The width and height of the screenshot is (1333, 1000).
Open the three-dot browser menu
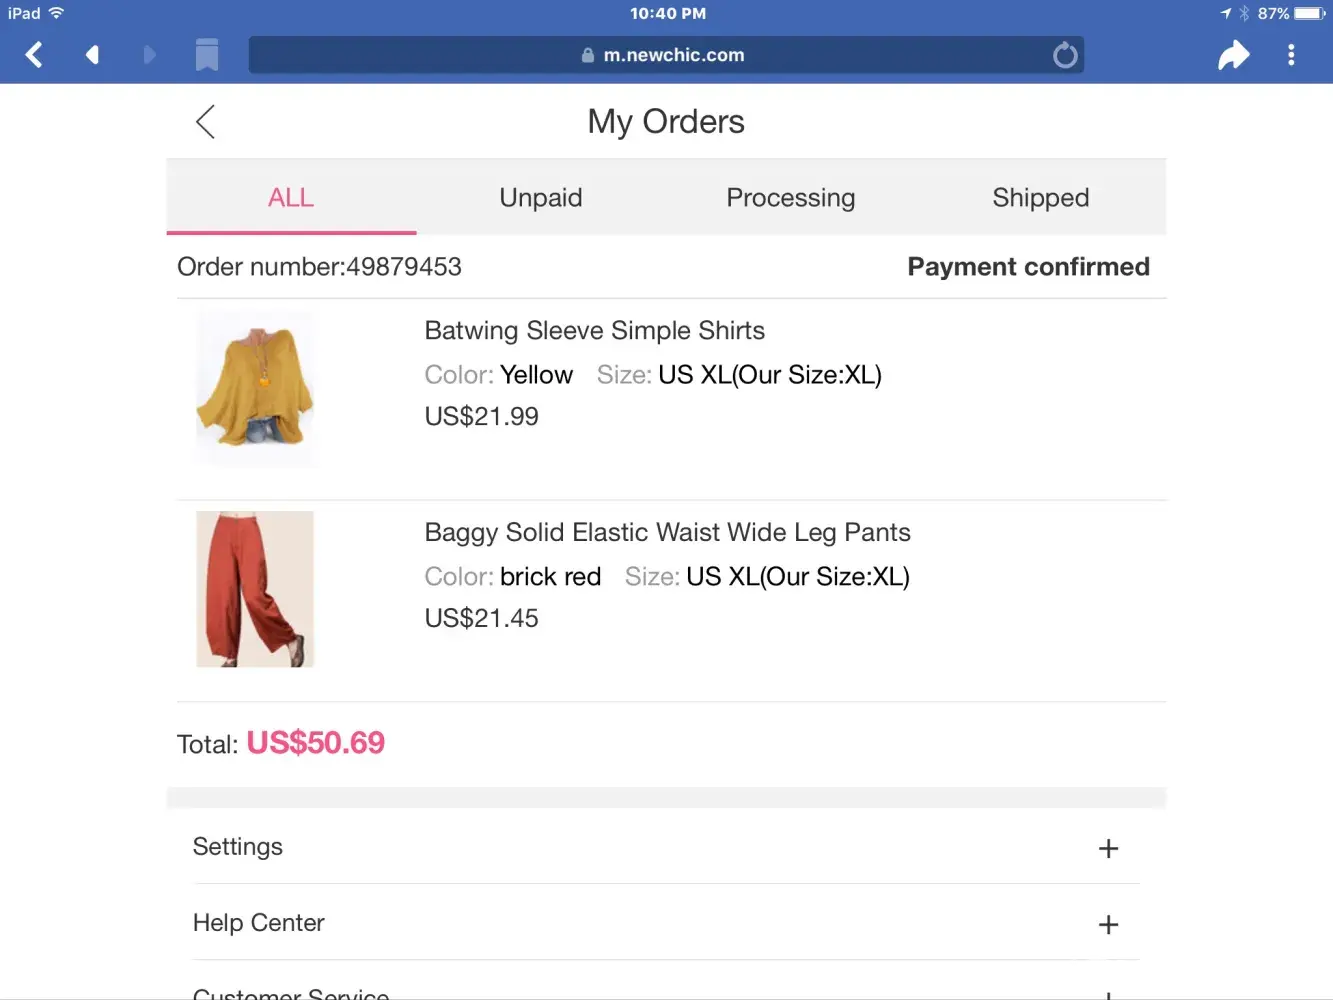coord(1291,55)
